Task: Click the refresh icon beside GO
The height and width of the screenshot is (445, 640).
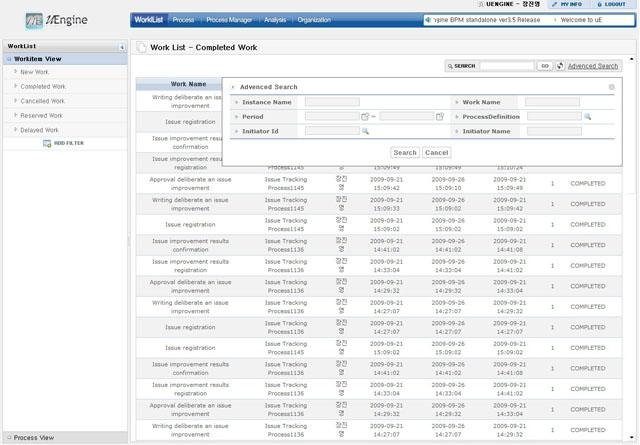Action: [x=560, y=66]
